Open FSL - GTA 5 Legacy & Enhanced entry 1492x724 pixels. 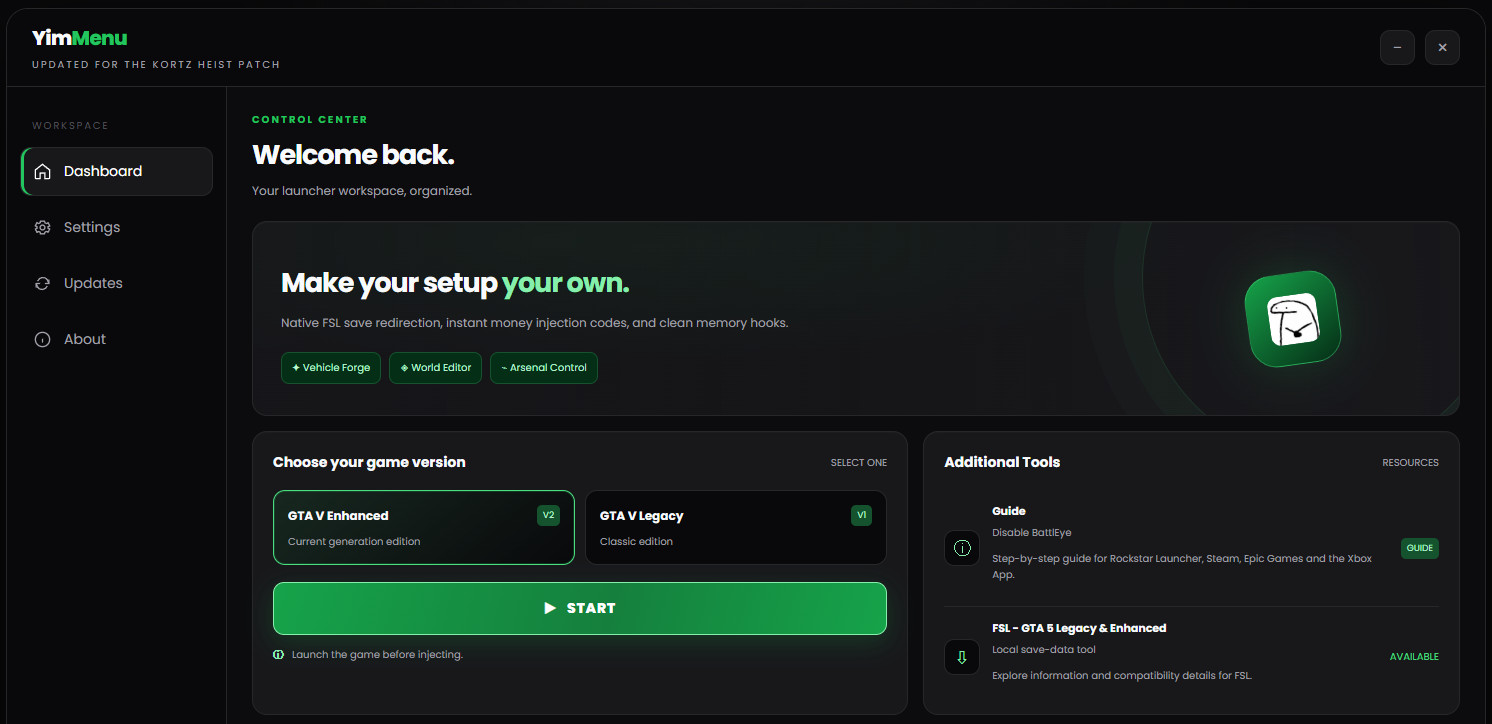pyautogui.click(x=1191, y=657)
